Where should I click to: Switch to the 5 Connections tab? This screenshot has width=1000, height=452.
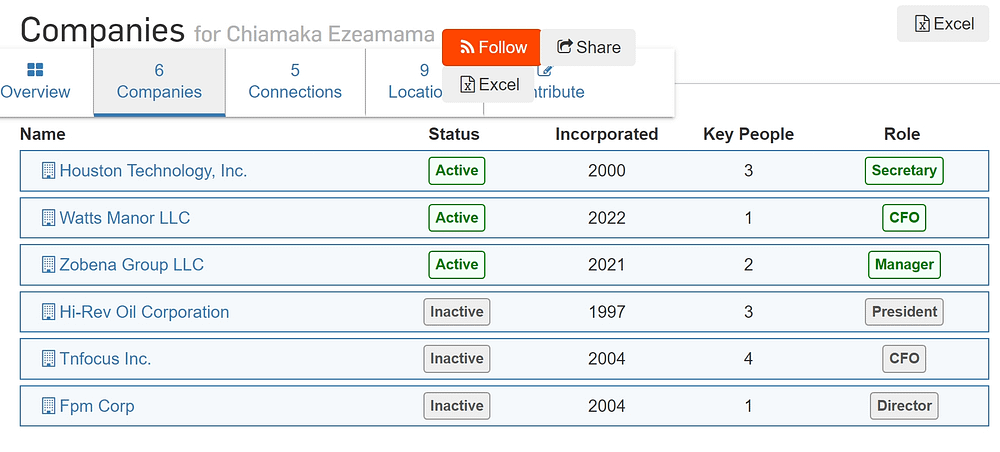coord(295,82)
